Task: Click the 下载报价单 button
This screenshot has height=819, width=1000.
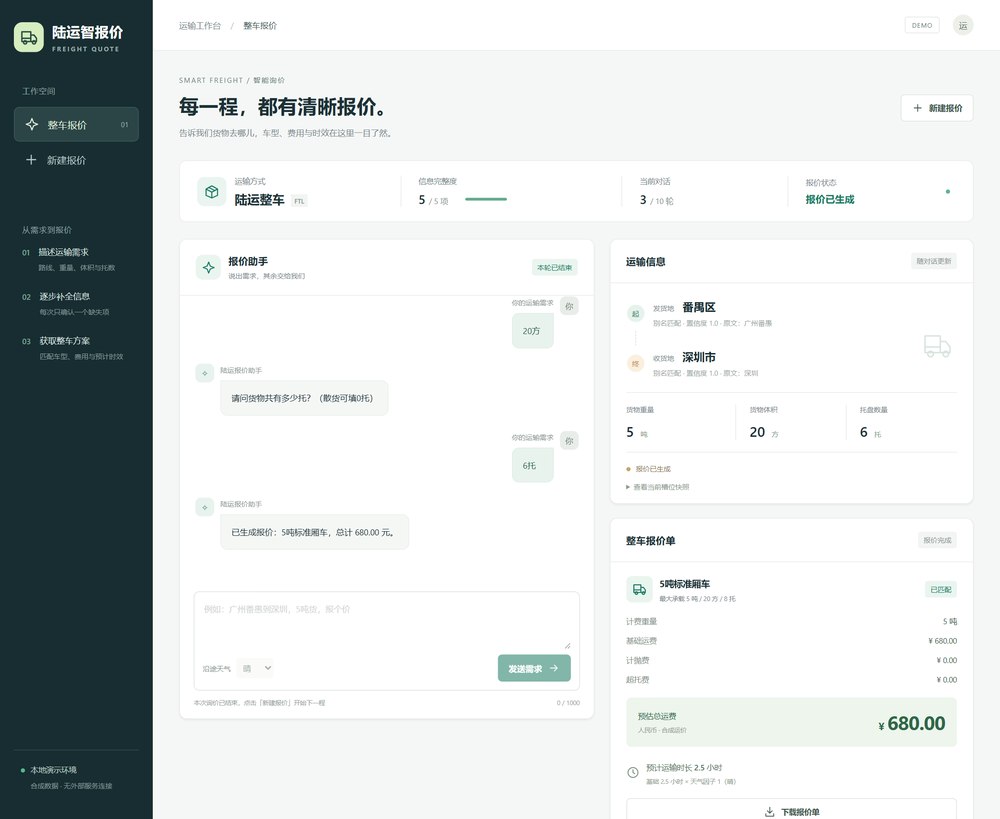Action: pyautogui.click(x=791, y=809)
